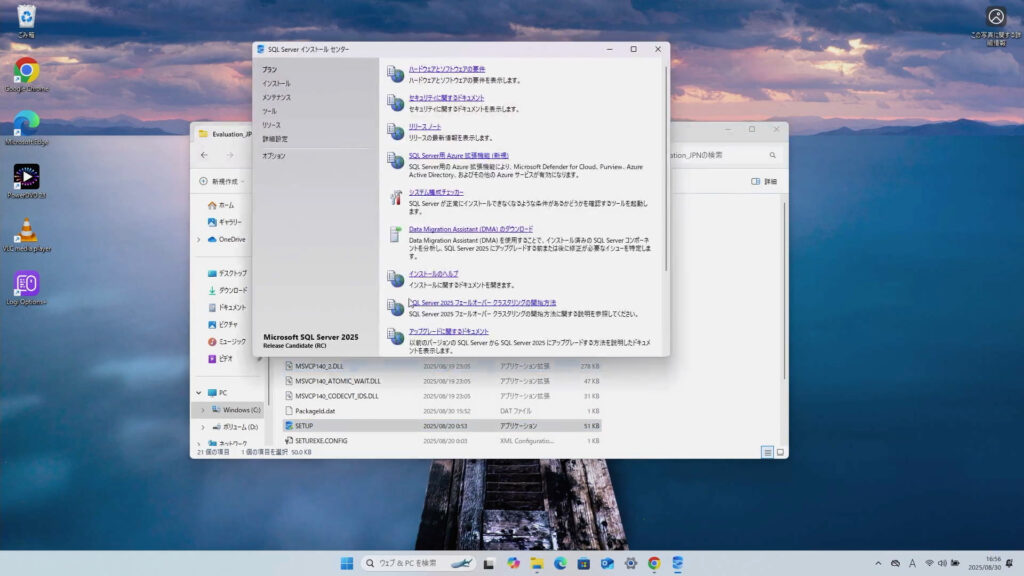
Task: Click the globe icon beside セキュリティに関するドキュメント
Action: pyautogui.click(x=395, y=103)
